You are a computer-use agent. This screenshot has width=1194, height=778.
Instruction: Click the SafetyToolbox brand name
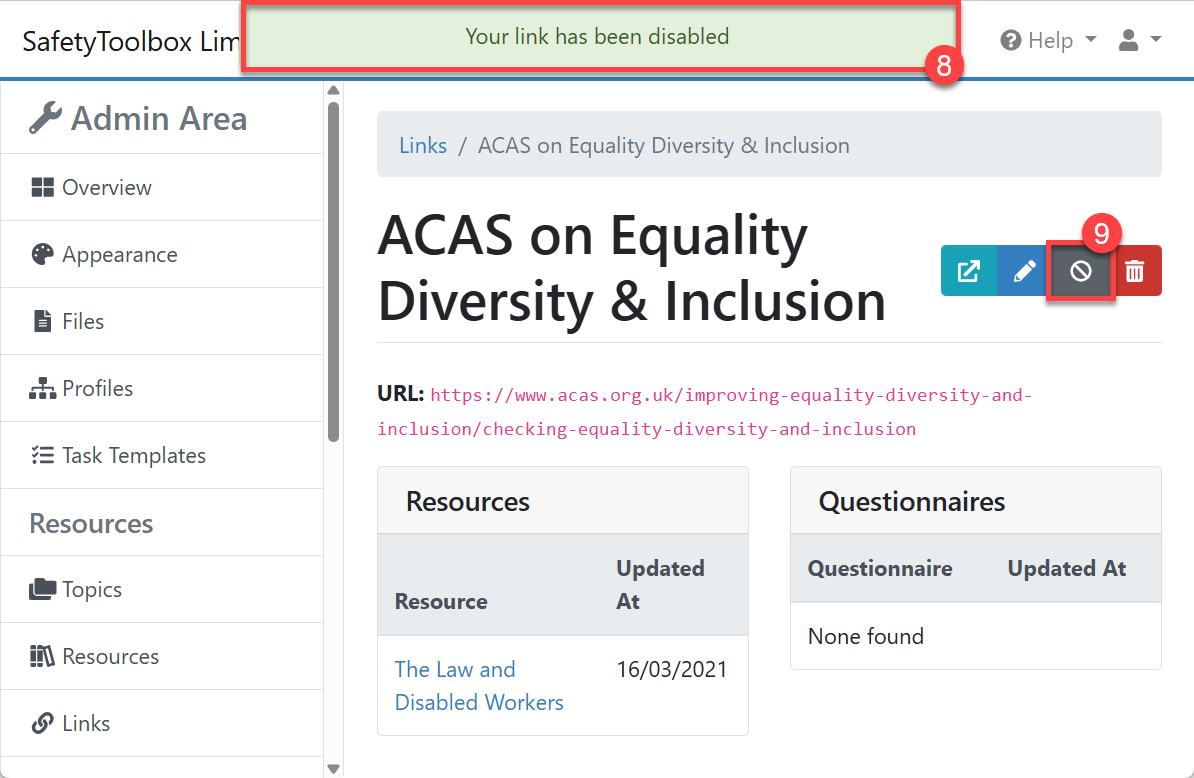[x=131, y=41]
